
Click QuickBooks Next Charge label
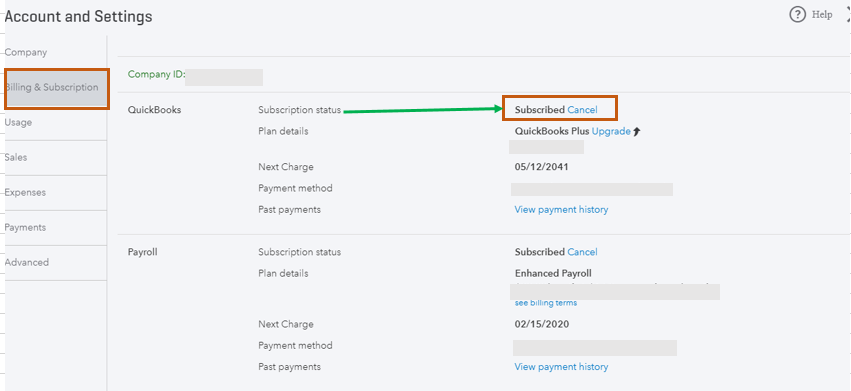286,167
